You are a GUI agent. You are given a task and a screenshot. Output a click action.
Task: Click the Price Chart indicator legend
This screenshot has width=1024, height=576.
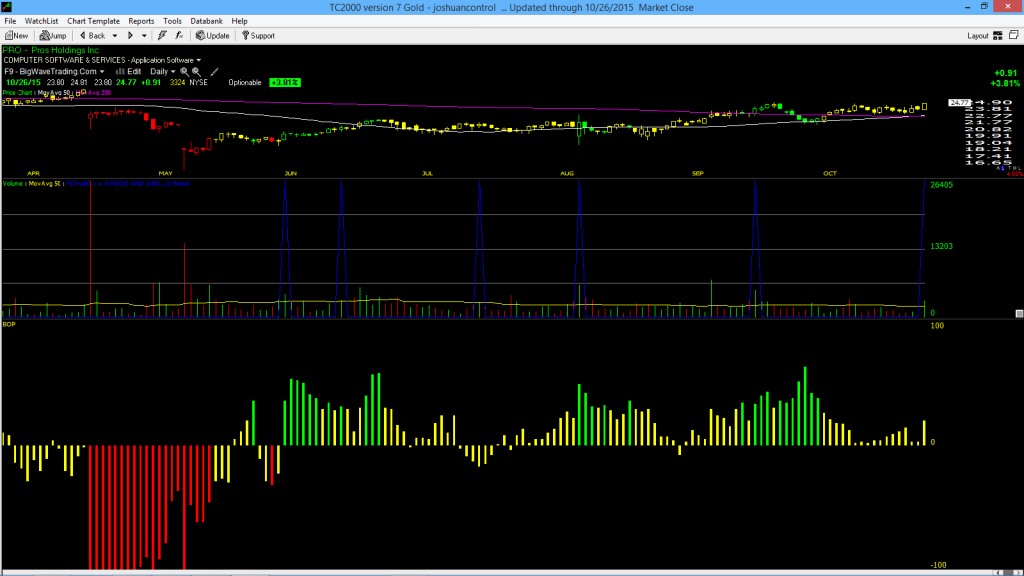pos(18,93)
